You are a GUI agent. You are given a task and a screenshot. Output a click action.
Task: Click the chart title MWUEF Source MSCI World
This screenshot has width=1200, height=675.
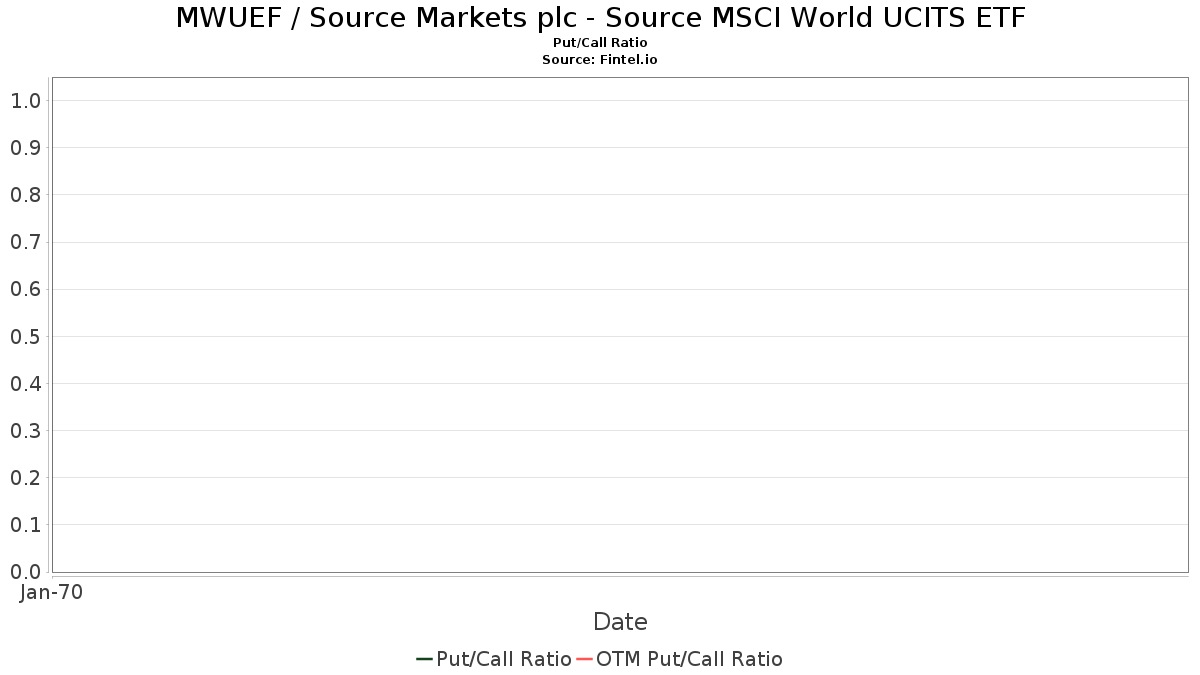pyautogui.click(x=600, y=18)
